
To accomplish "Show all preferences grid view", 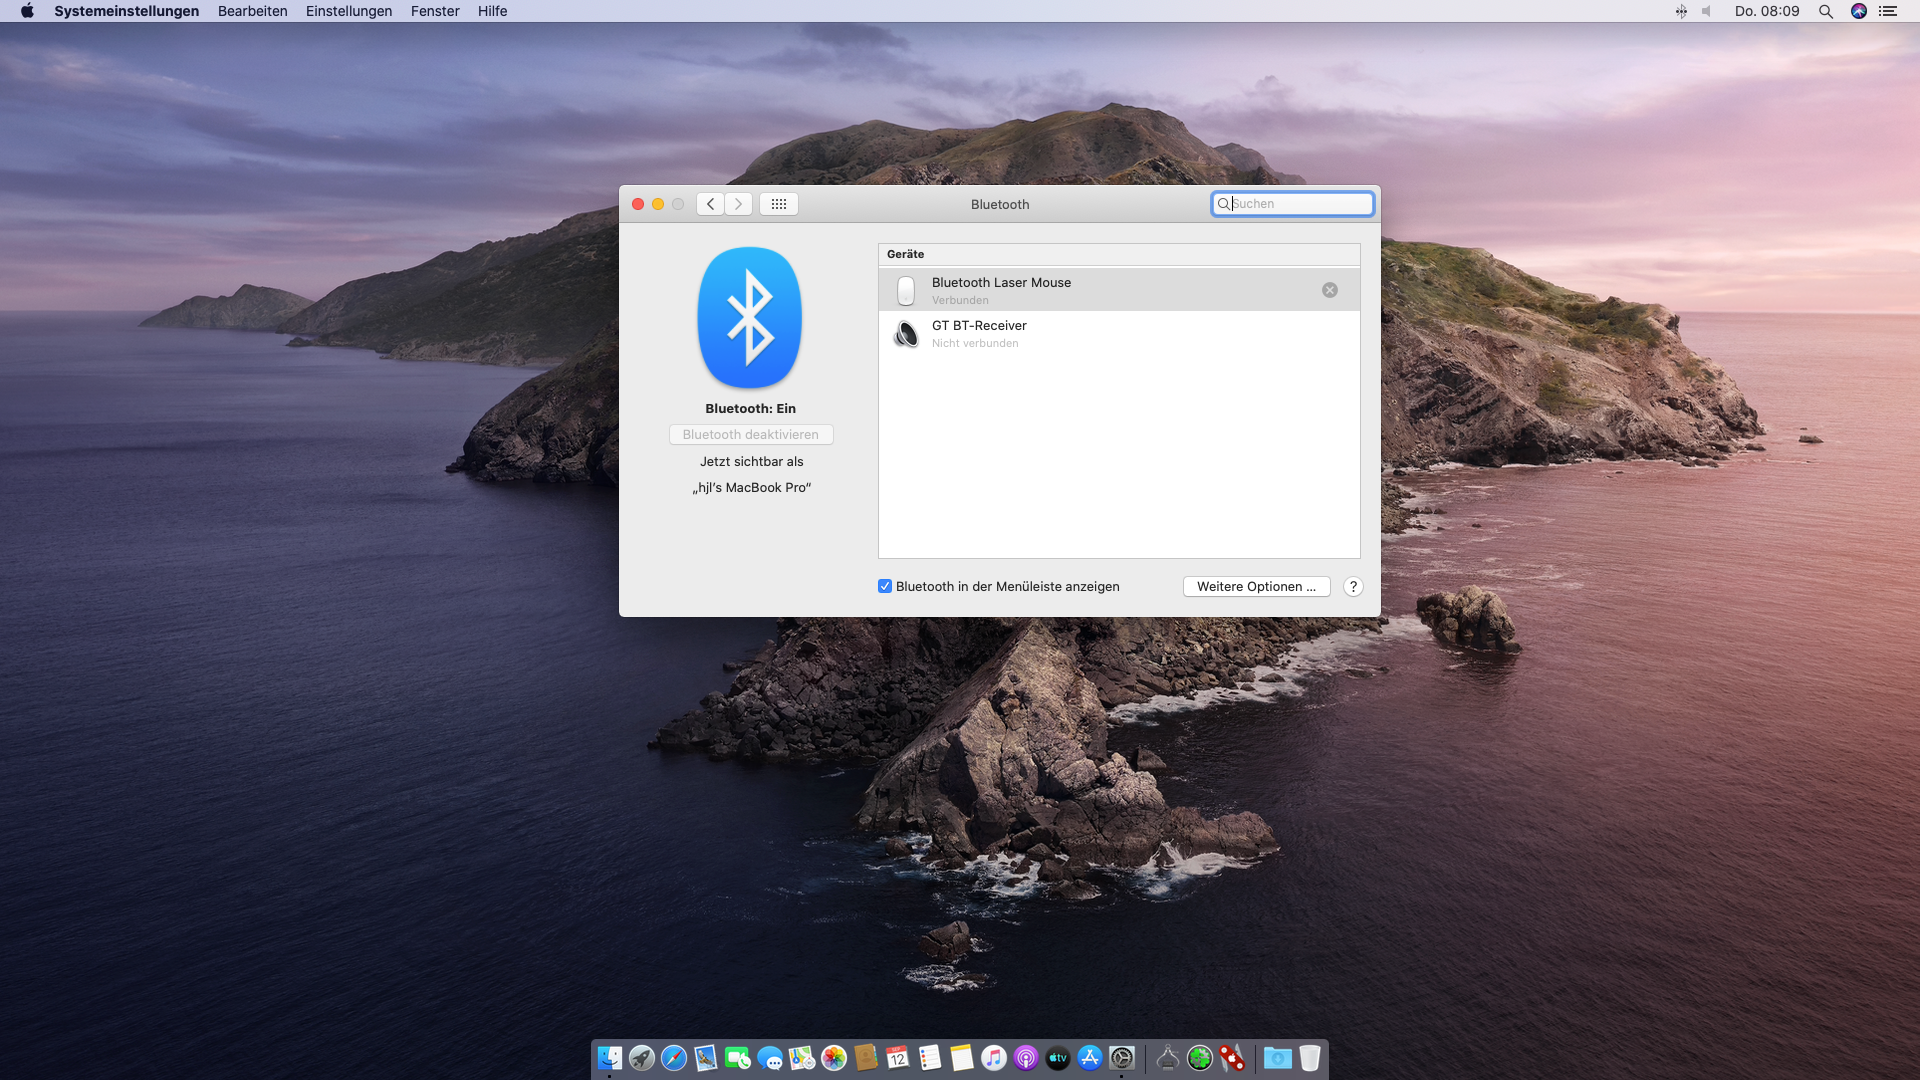I will (x=778, y=204).
